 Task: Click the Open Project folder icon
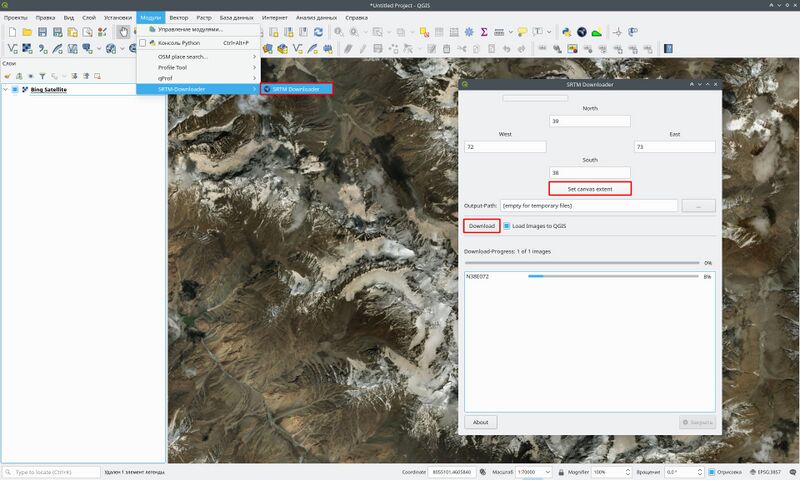(27, 32)
